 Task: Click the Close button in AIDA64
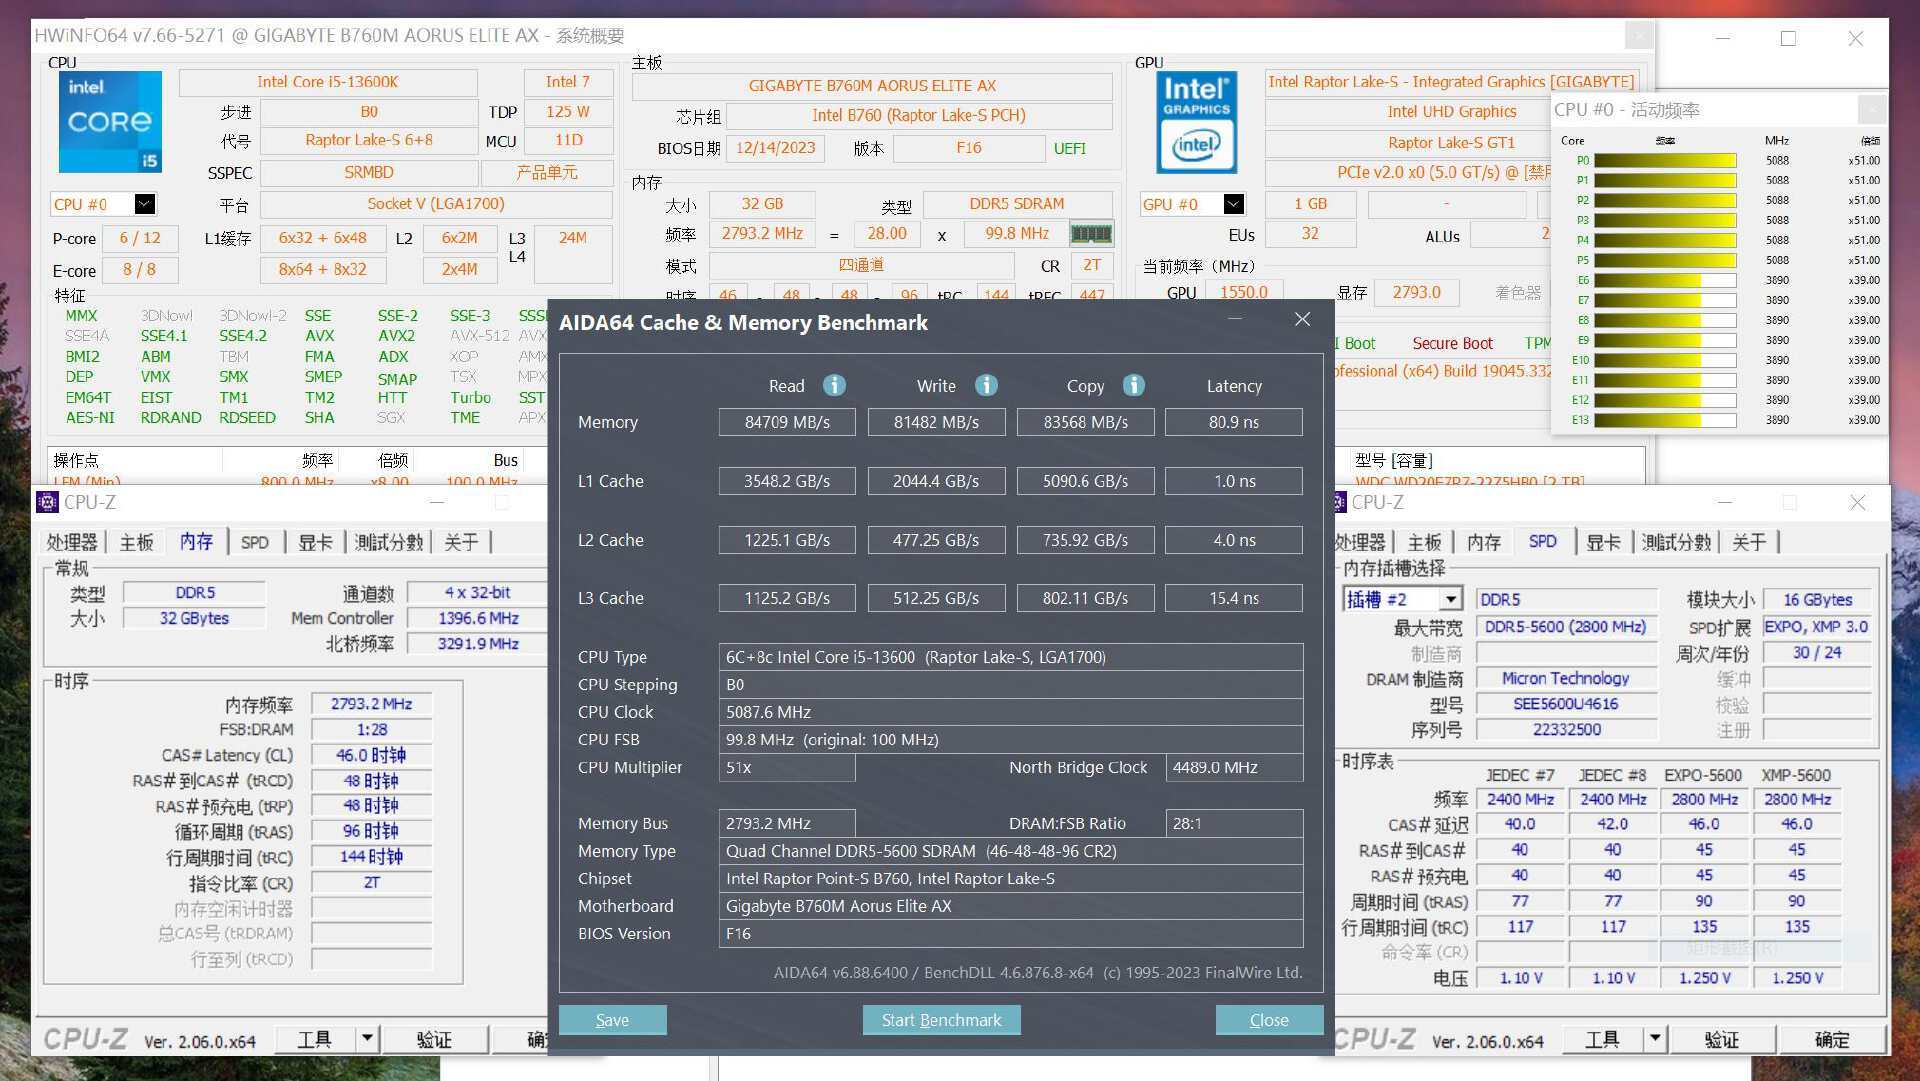point(1269,1020)
